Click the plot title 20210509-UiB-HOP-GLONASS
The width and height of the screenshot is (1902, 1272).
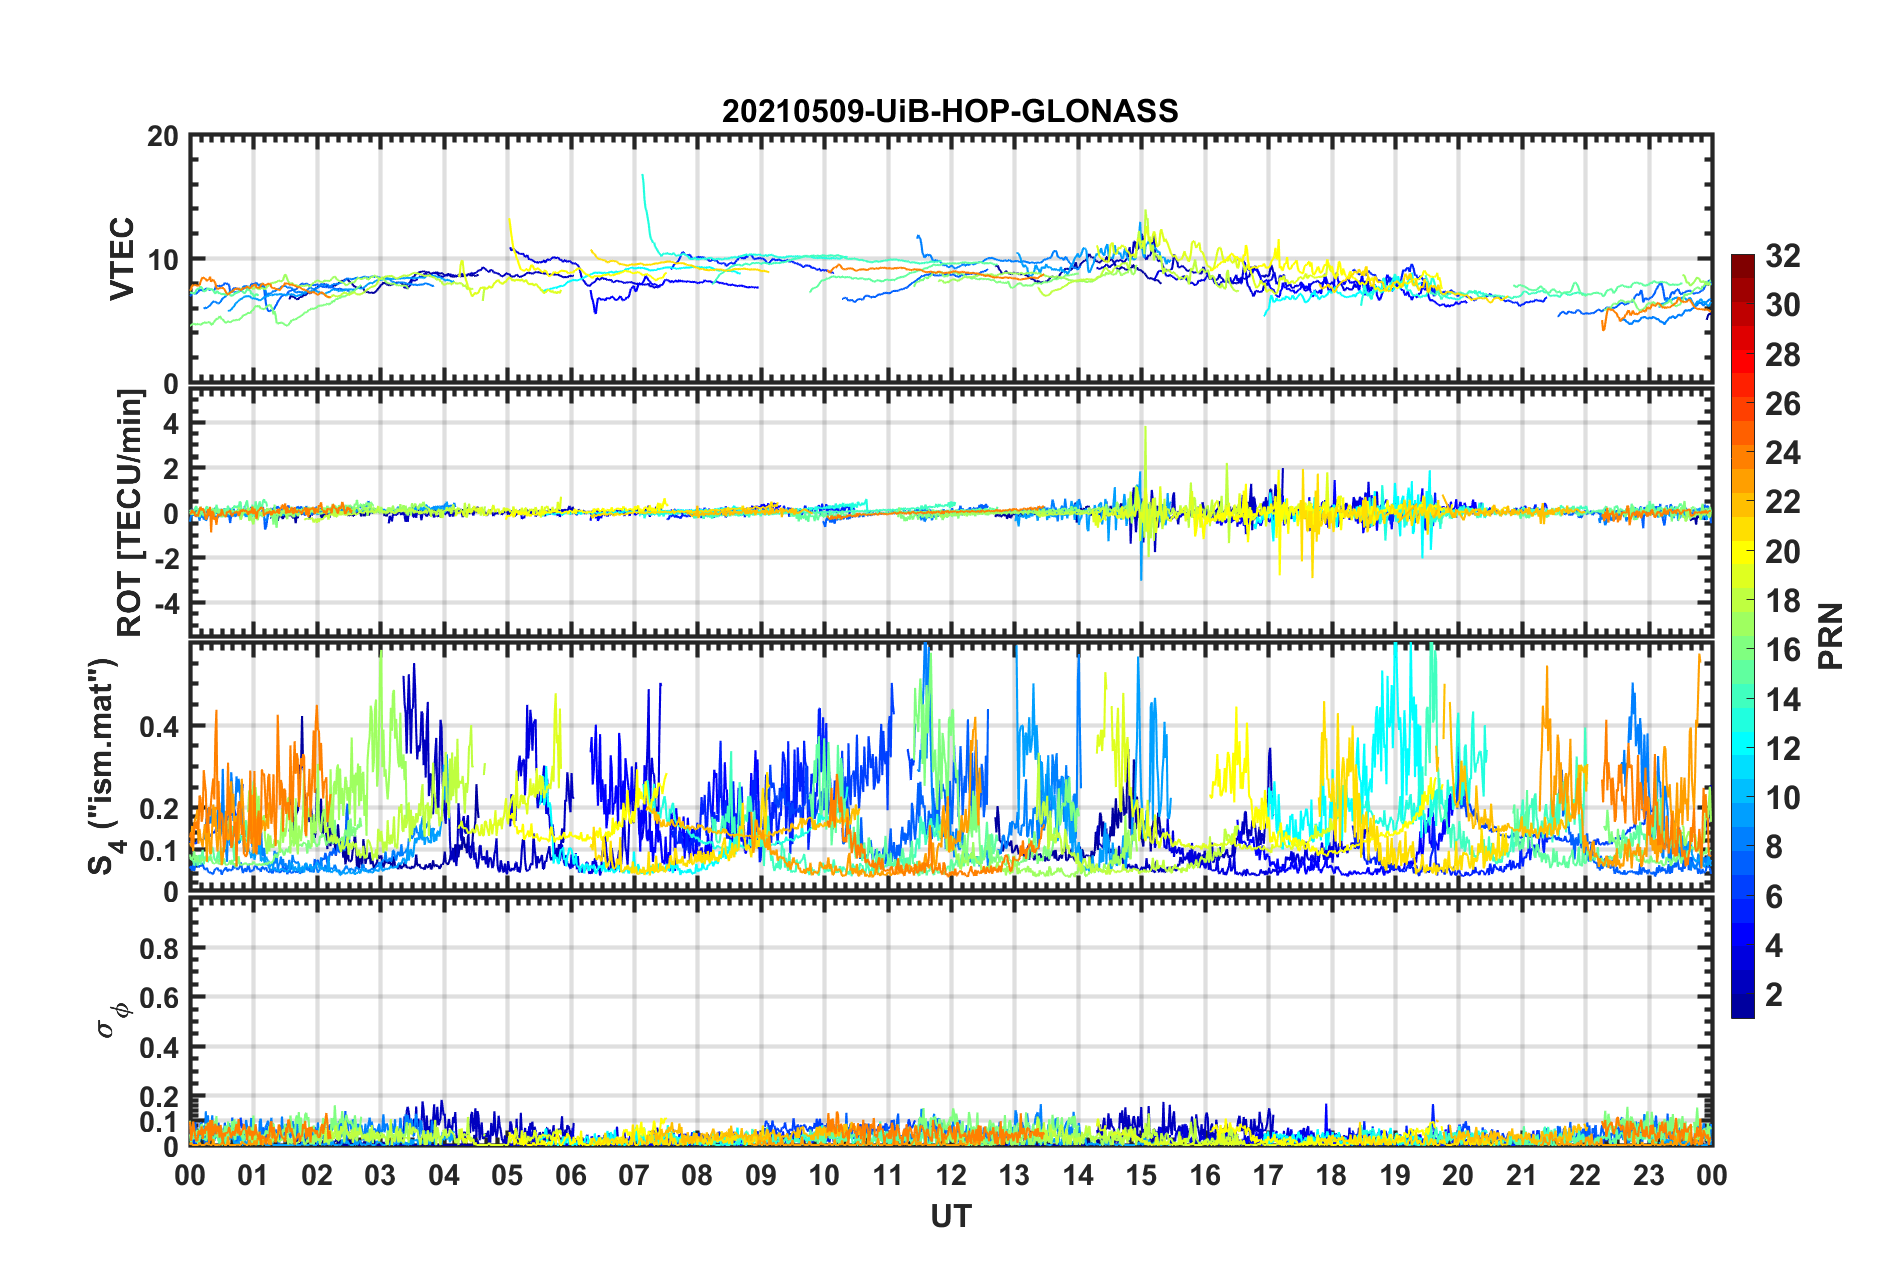click(x=950, y=111)
